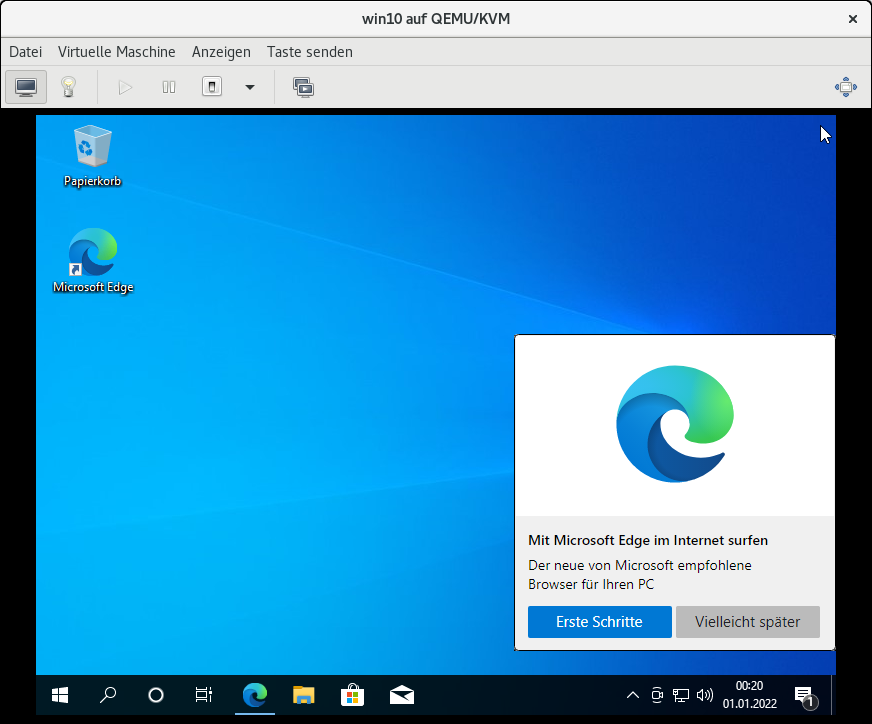872x724 pixels.
Task: Click the Show desktop strip
Action: 833,695
